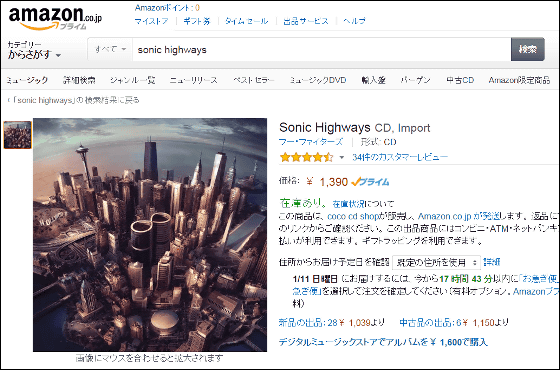Screen dimensions: 560x370
Task: Click the プライム badge beside the price
Action: tap(370, 182)
